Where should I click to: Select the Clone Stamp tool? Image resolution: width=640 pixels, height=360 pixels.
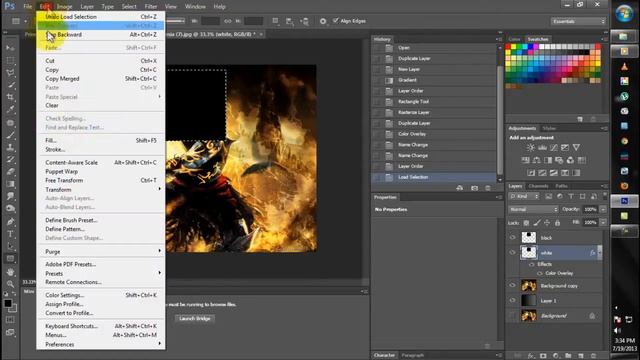pyautogui.click(x=10, y=147)
